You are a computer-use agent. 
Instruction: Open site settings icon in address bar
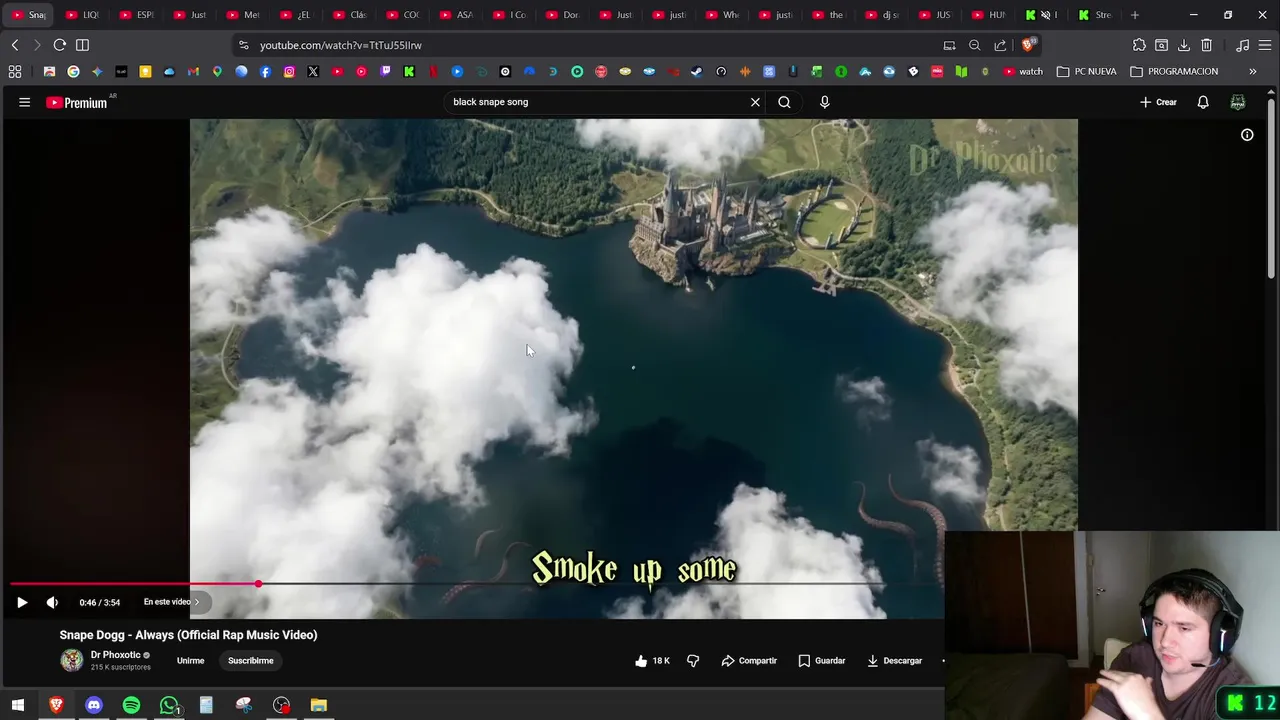click(243, 45)
